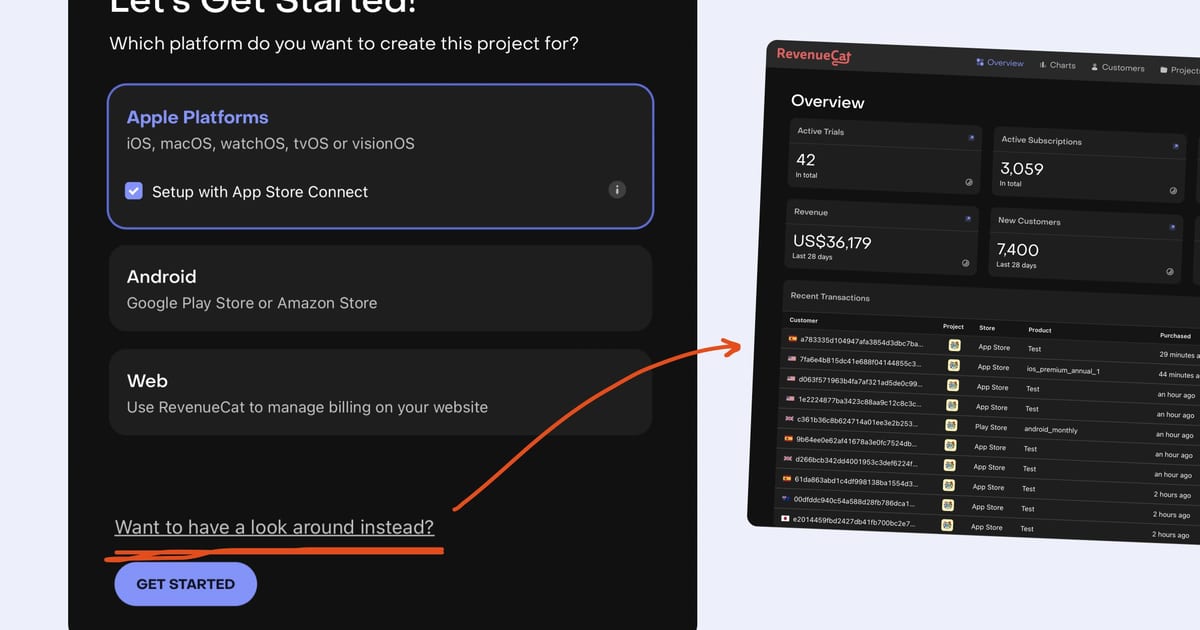Screen dimensions: 1200x630
Task: Click the RevenueCat logo in the dashboard
Action: 814,57
